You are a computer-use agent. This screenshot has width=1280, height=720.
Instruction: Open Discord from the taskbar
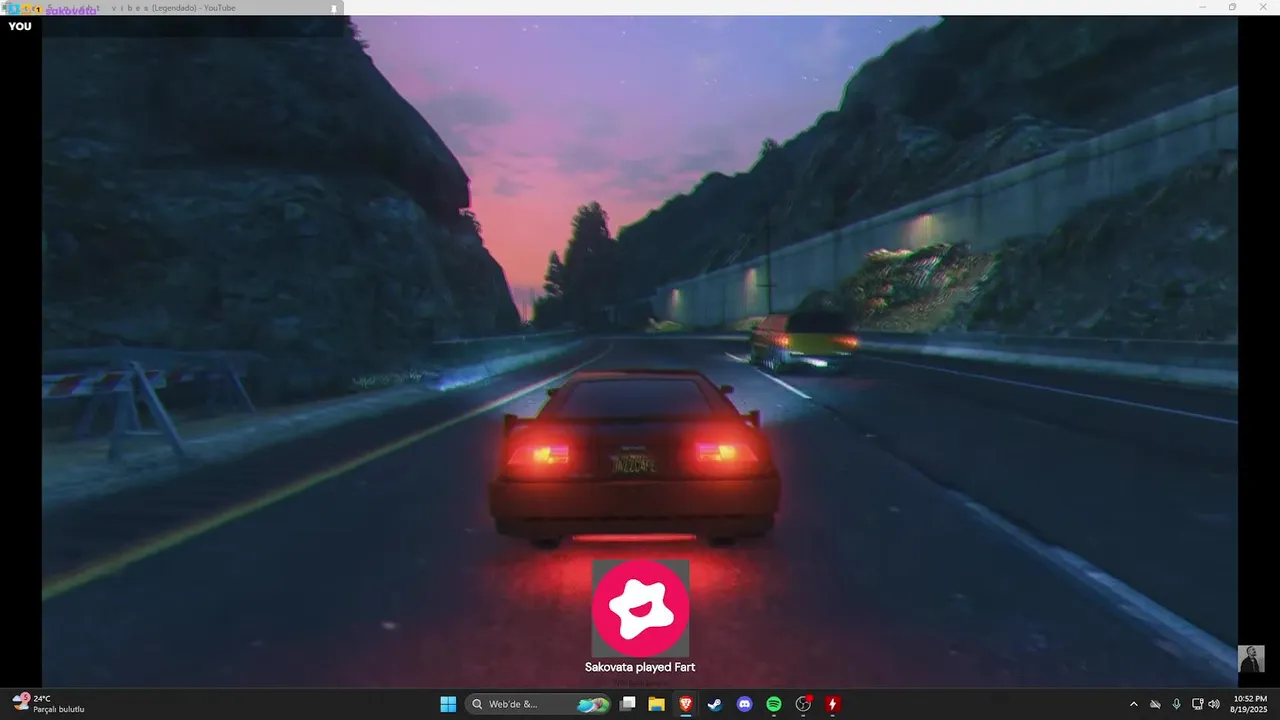pyautogui.click(x=744, y=704)
